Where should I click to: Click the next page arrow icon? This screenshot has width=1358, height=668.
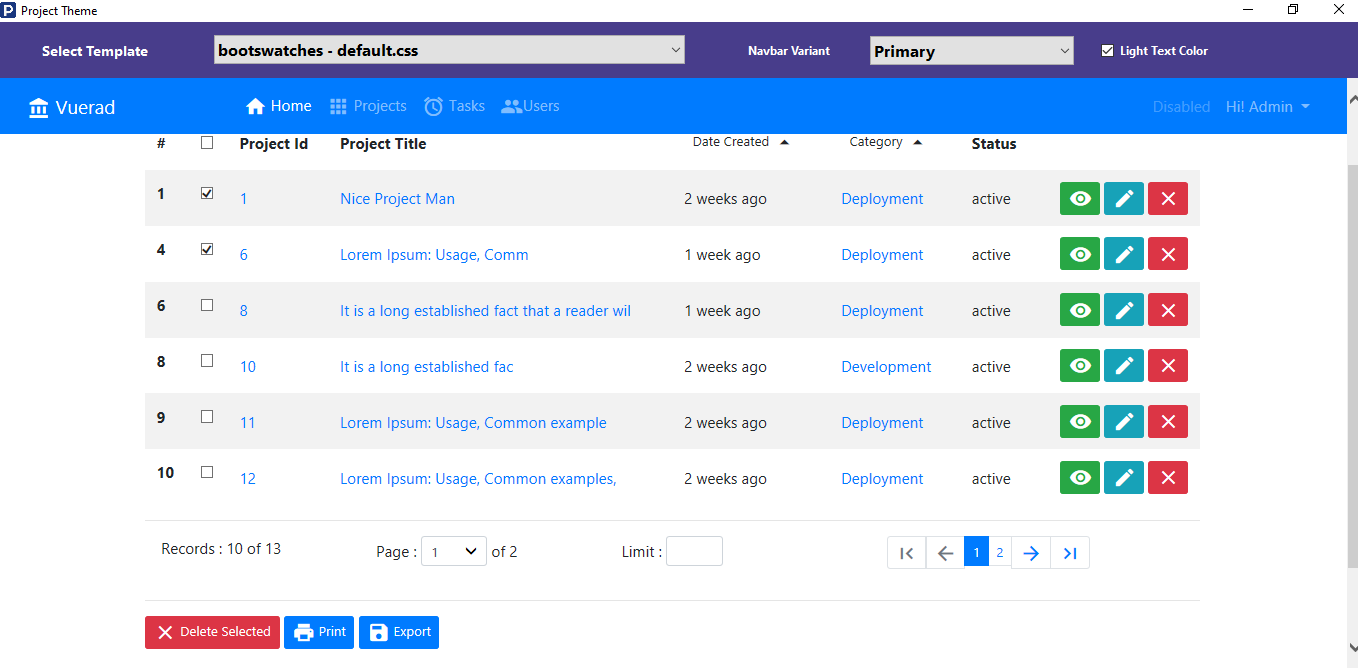tap(1031, 553)
